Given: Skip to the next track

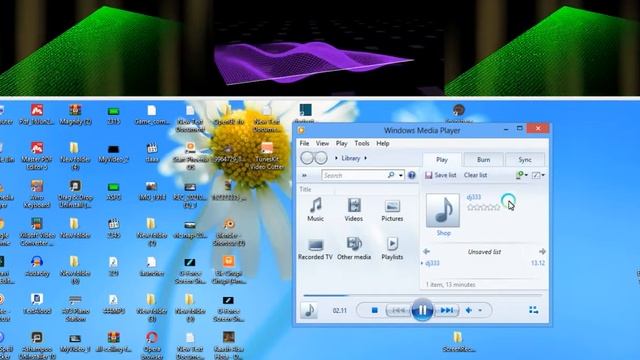Looking at the screenshot, I should click(446, 310).
